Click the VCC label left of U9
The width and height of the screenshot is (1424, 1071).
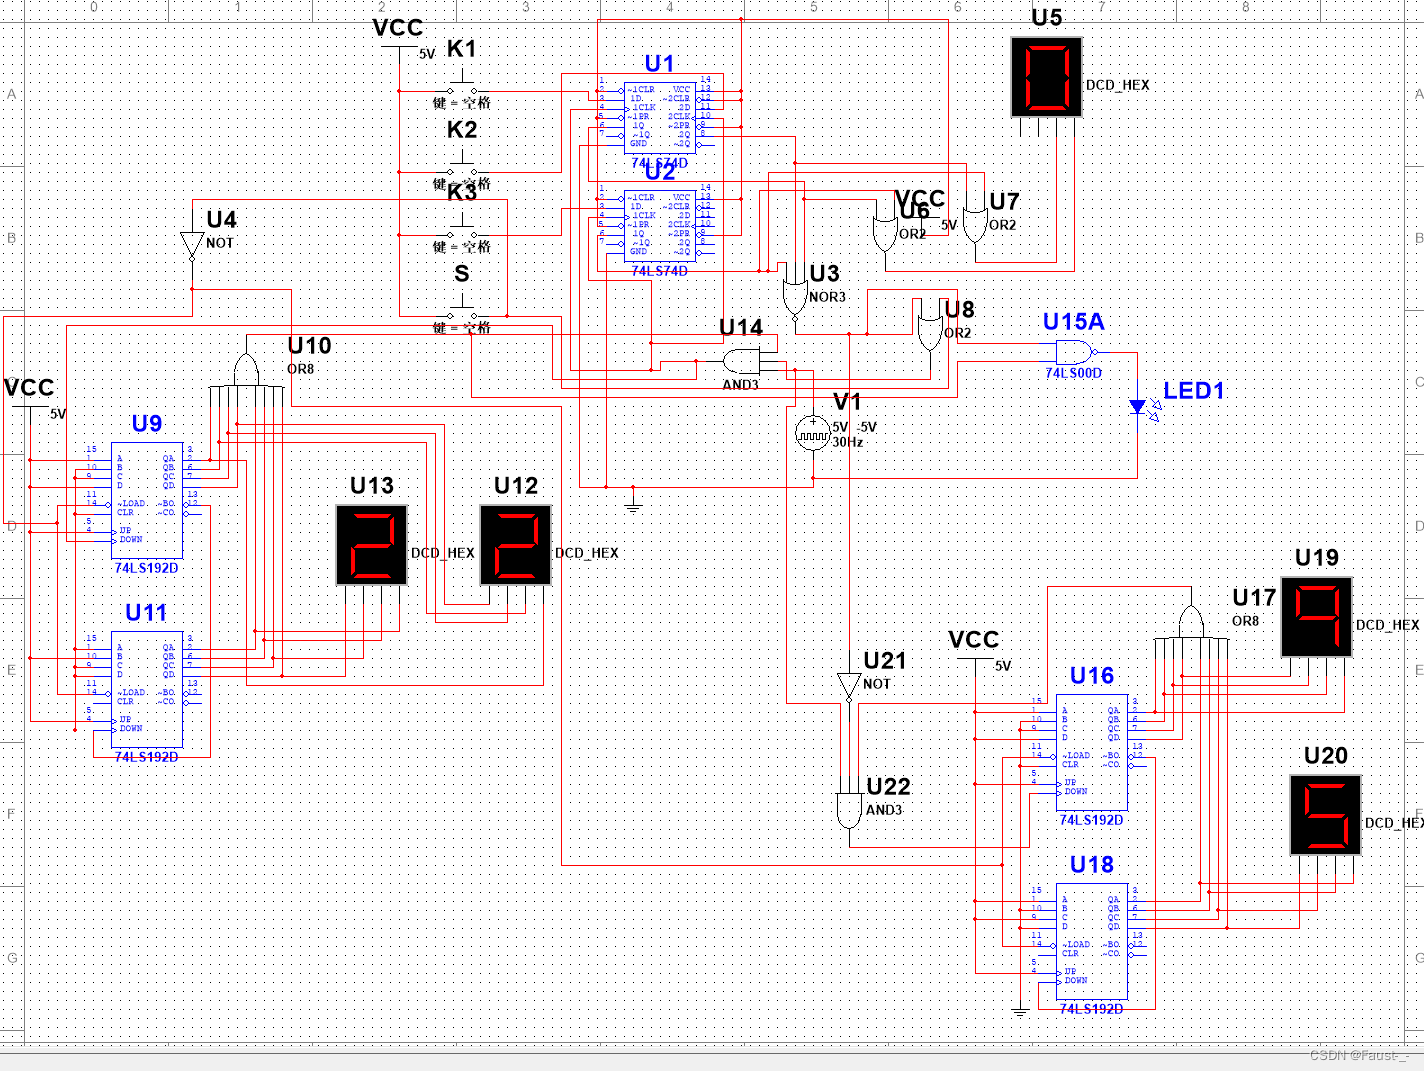click(29, 388)
